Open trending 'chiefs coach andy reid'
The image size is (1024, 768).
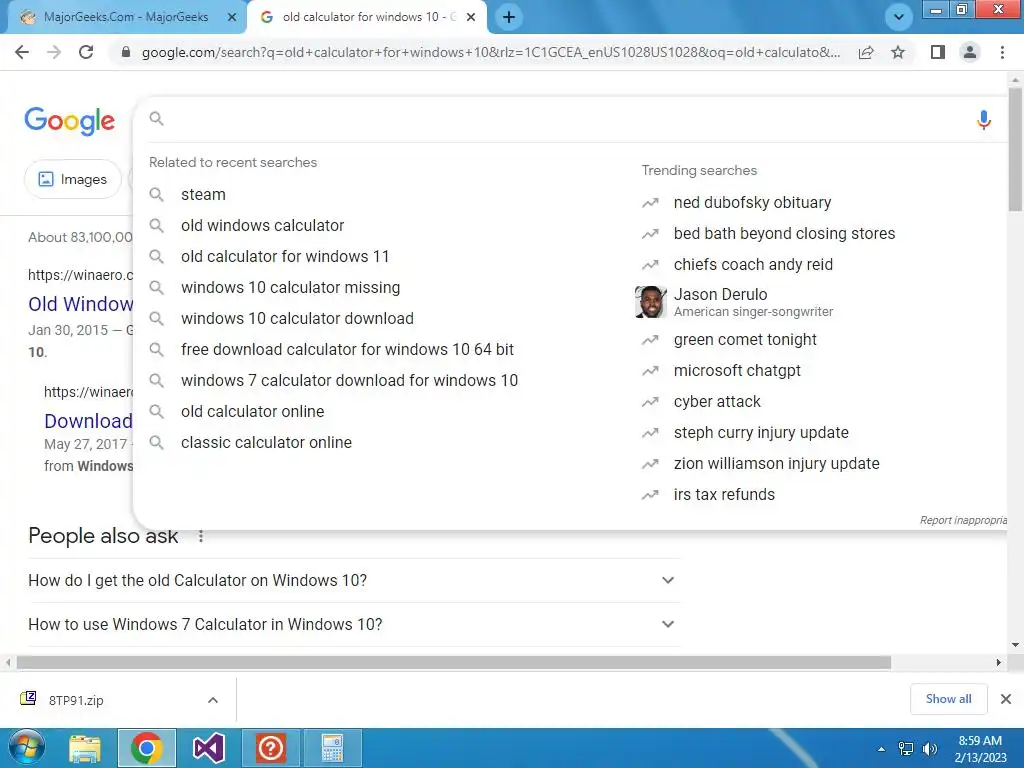[753, 264]
